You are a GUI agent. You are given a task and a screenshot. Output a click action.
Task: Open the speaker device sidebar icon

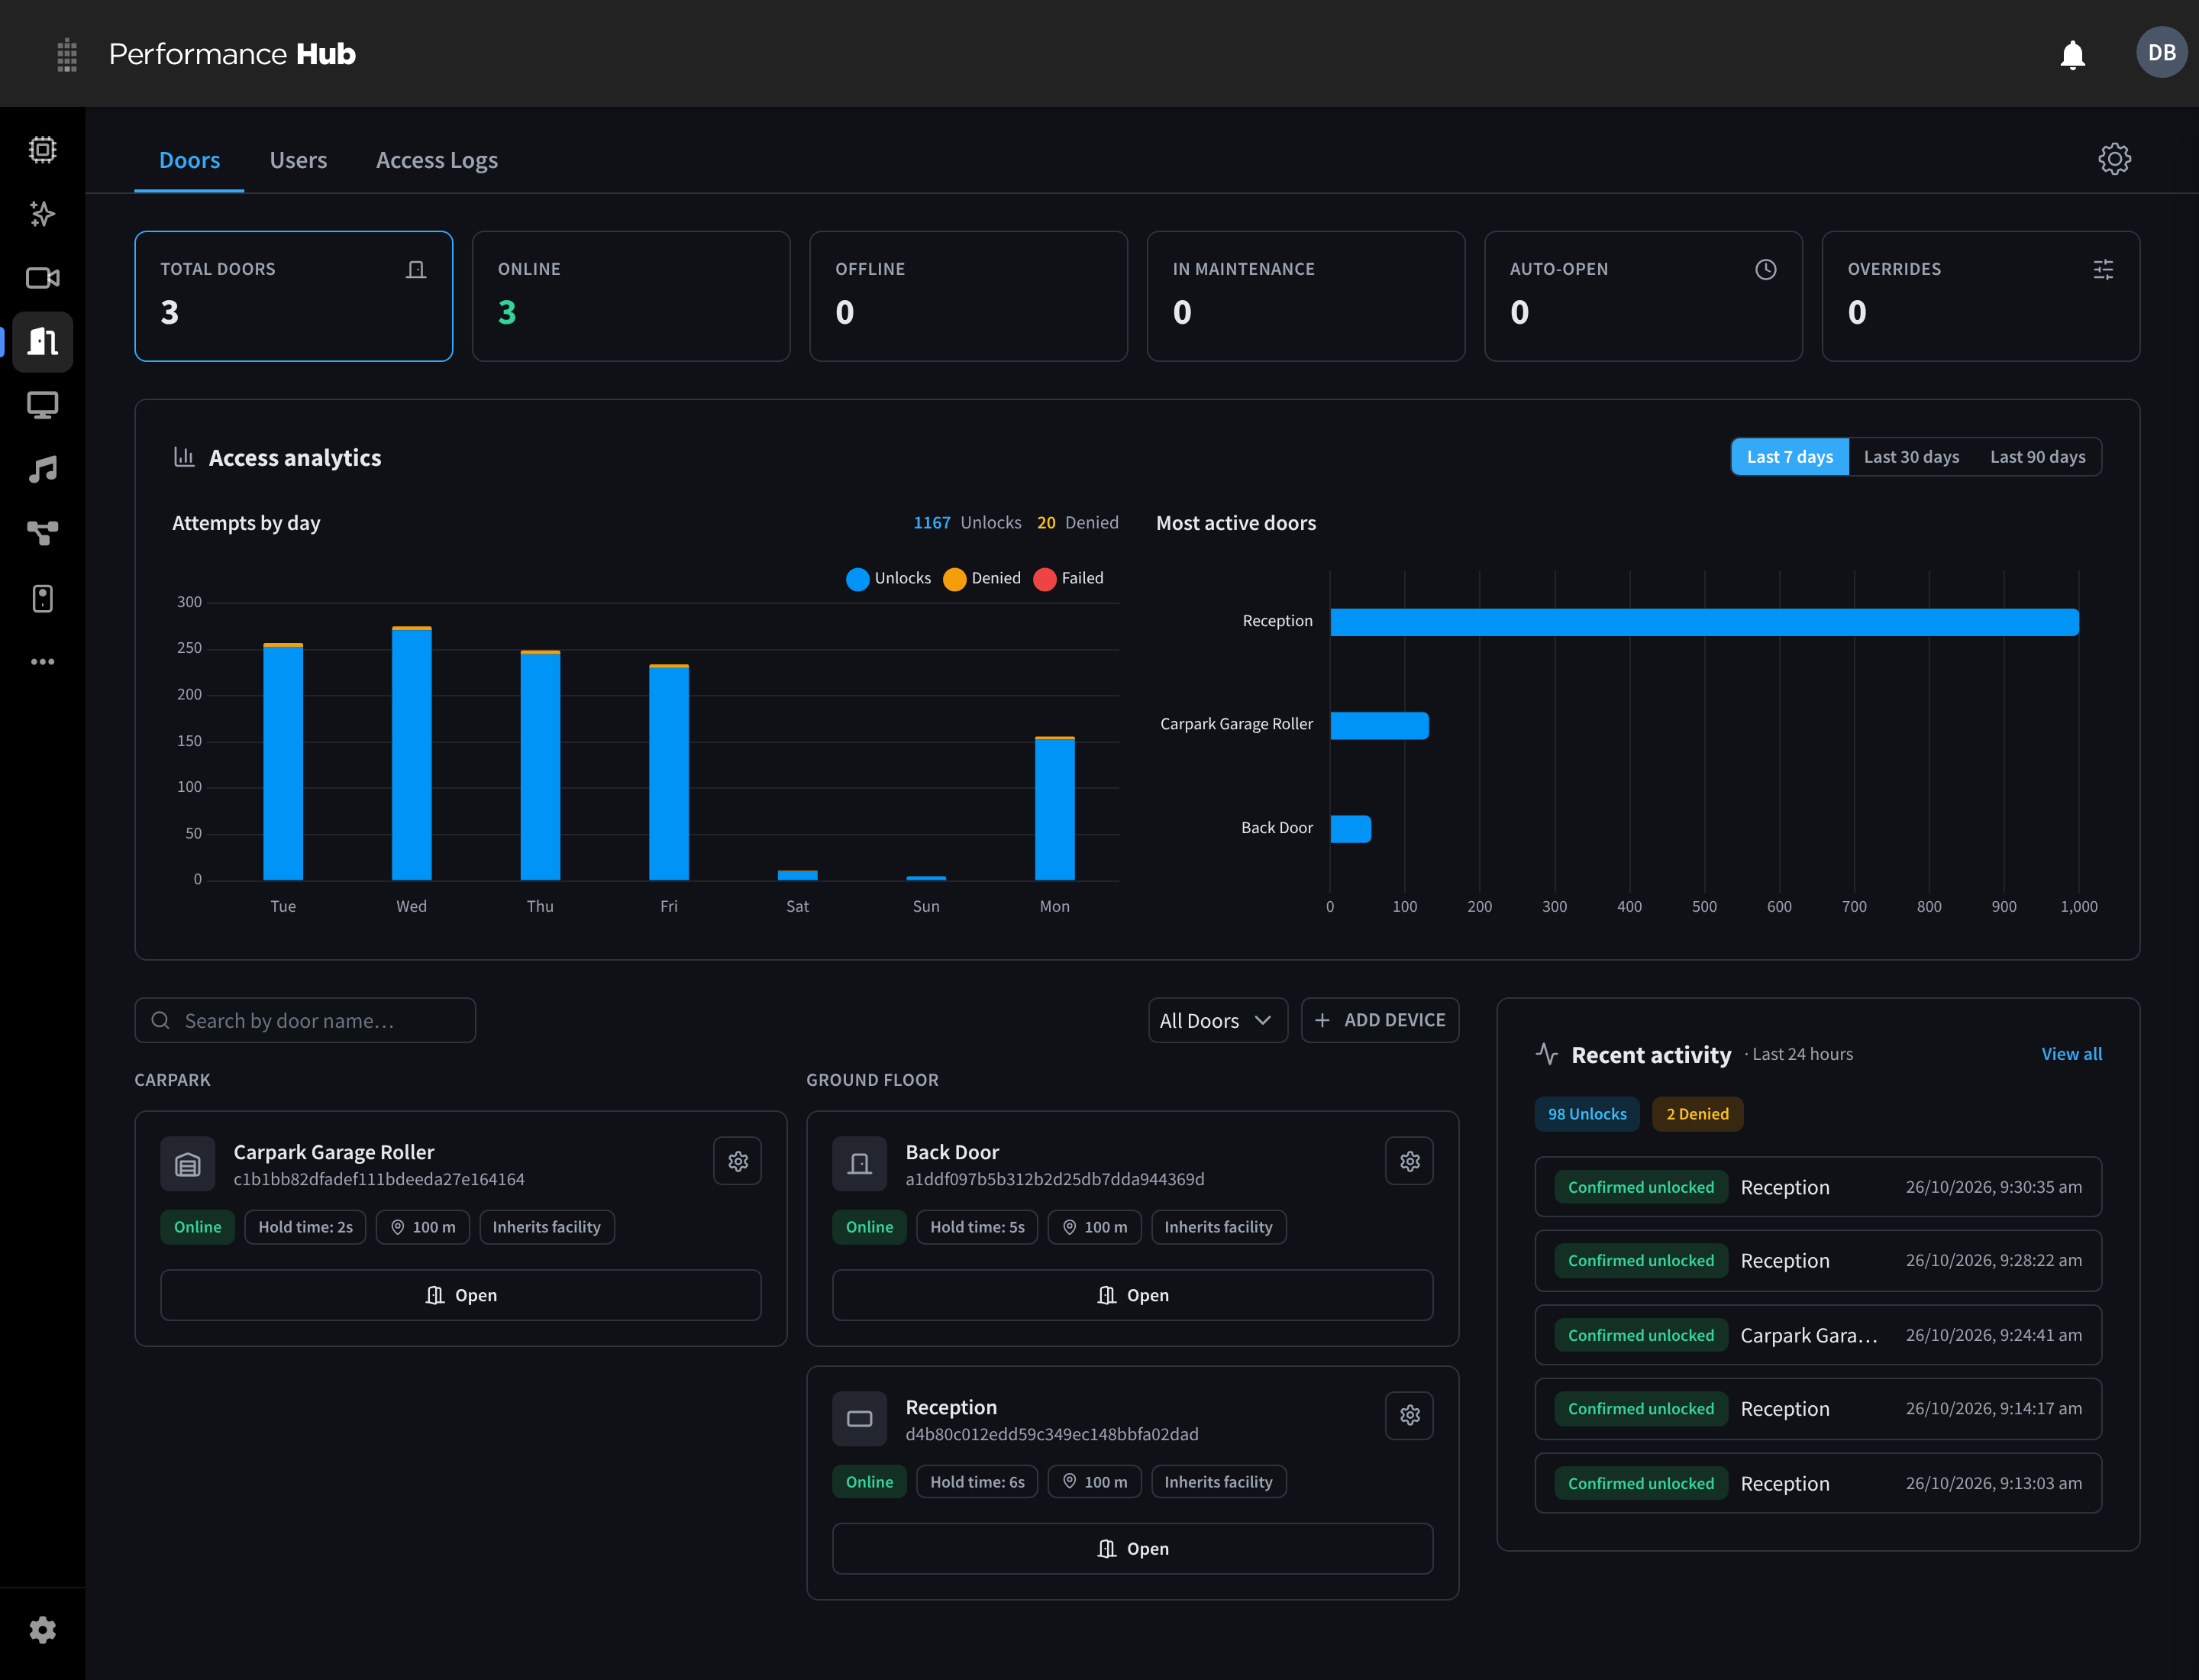tap(42, 598)
